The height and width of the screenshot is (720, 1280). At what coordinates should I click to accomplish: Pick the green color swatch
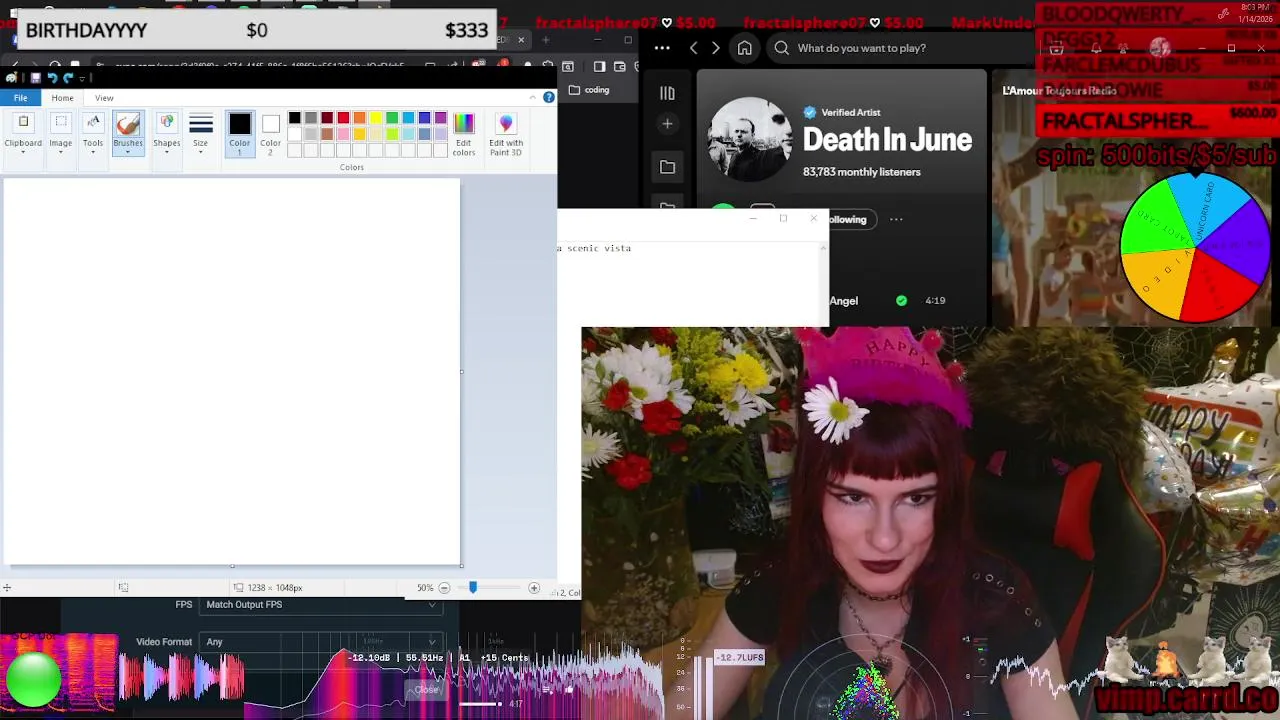click(x=392, y=118)
